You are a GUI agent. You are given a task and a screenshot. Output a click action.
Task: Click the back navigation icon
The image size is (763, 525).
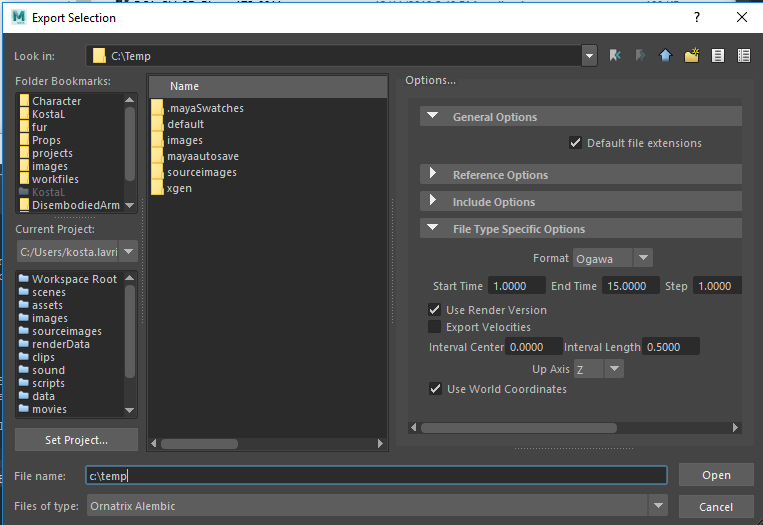(616, 56)
